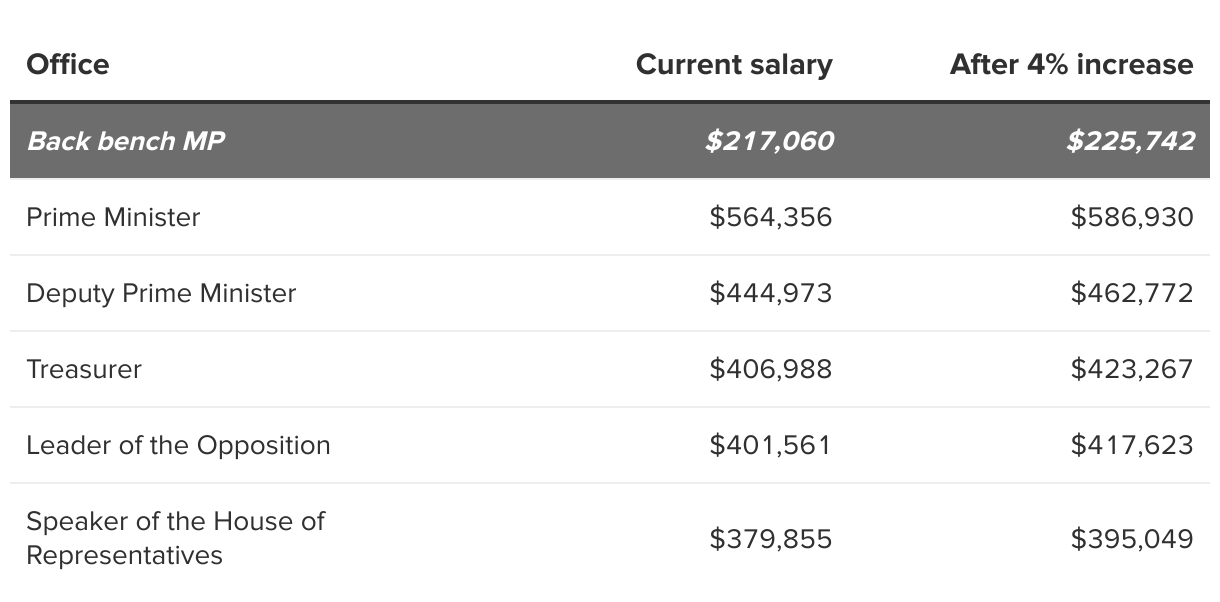The width and height of the screenshot is (1220, 602).
Task: Click the Speaker's $379,855 salary
Action: pos(770,539)
